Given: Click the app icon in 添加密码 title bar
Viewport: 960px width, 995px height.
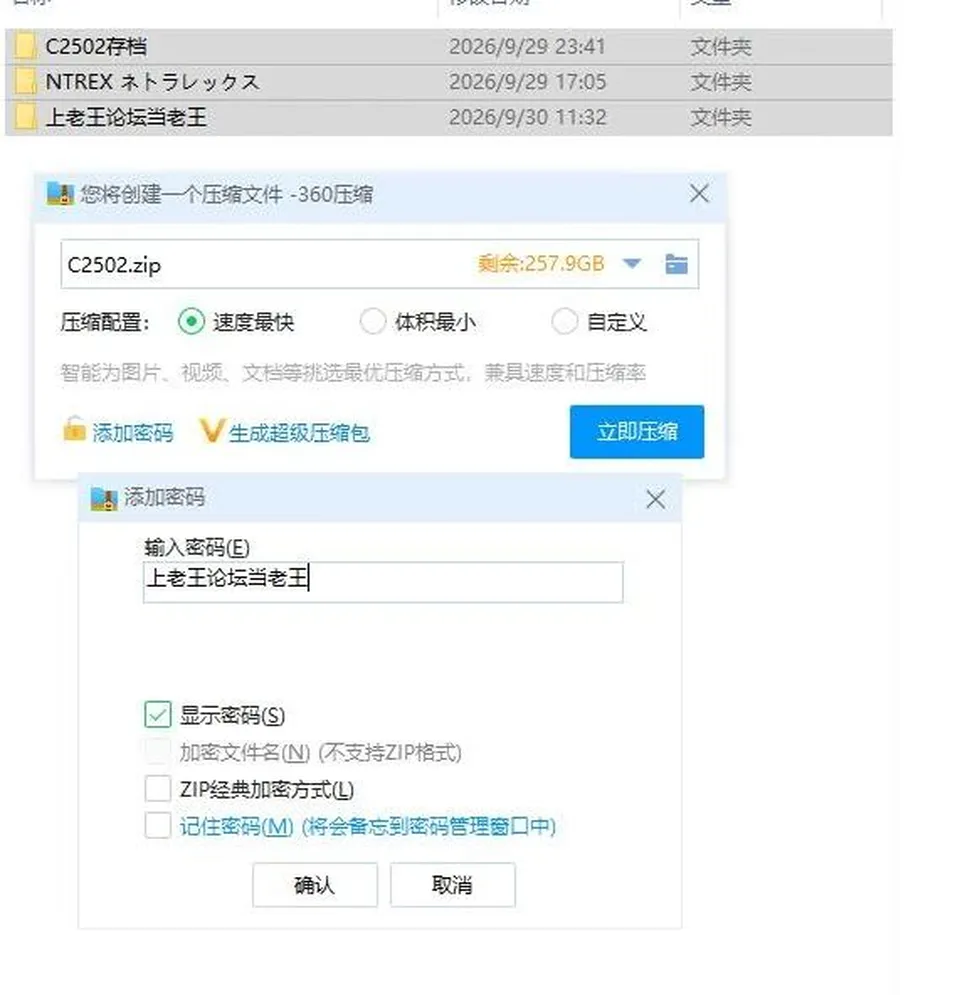Looking at the screenshot, I should coord(104,499).
